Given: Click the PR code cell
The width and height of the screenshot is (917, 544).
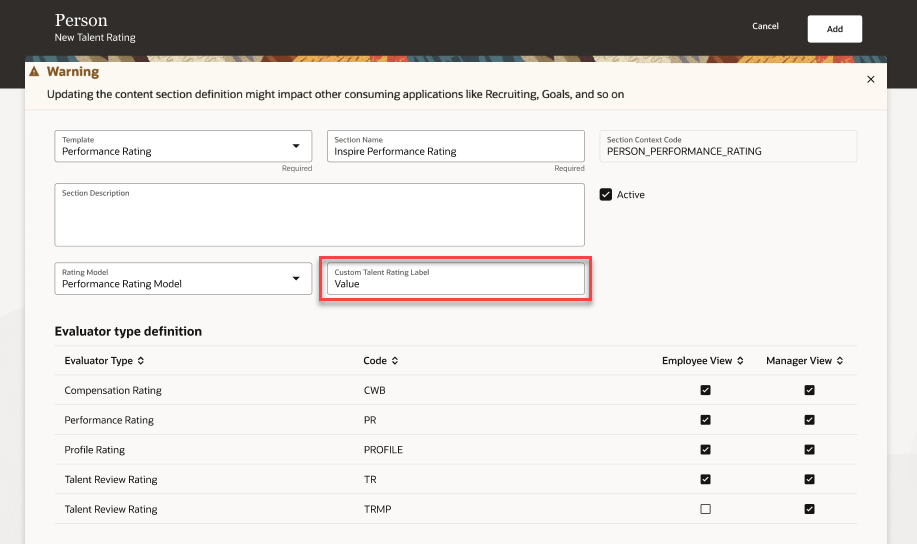Looking at the screenshot, I should pyautogui.click(x=370, y=420).
